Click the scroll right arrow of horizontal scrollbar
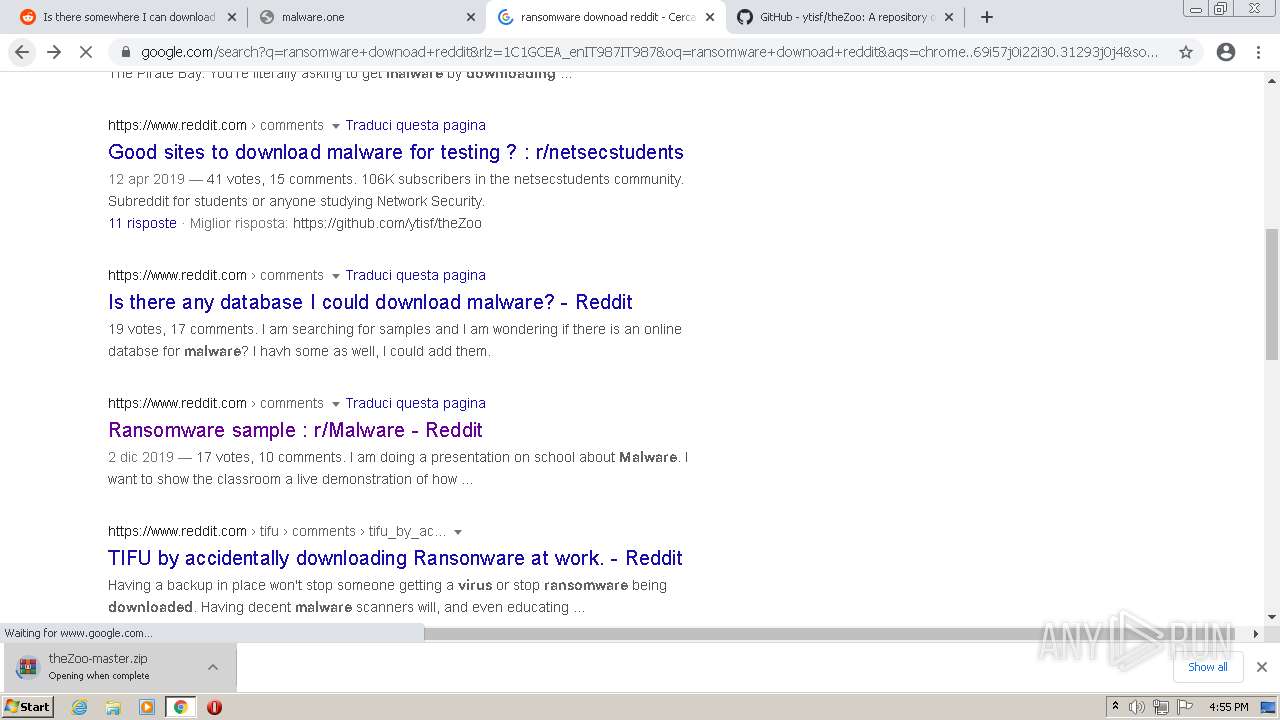This screenshot has height=720, width=1280. pos(1256,633)
